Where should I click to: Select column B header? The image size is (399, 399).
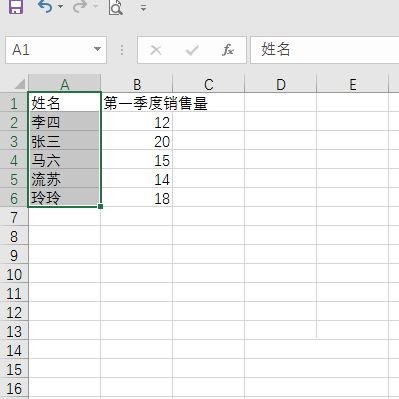click(137, 84)
